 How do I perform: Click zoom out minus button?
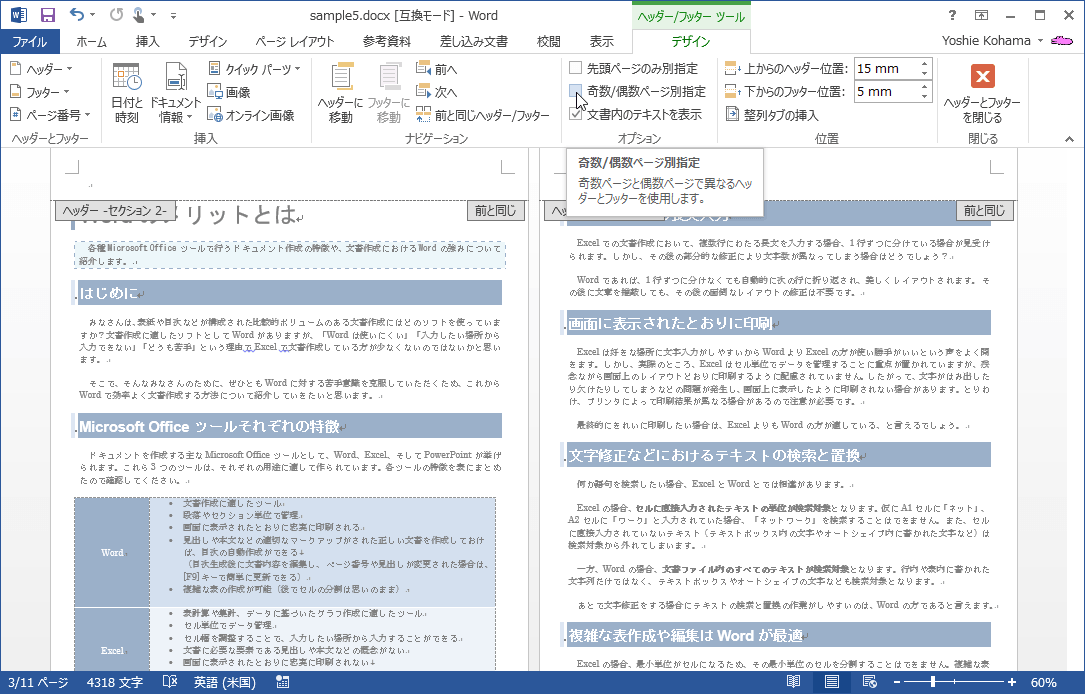coord(897,682)
